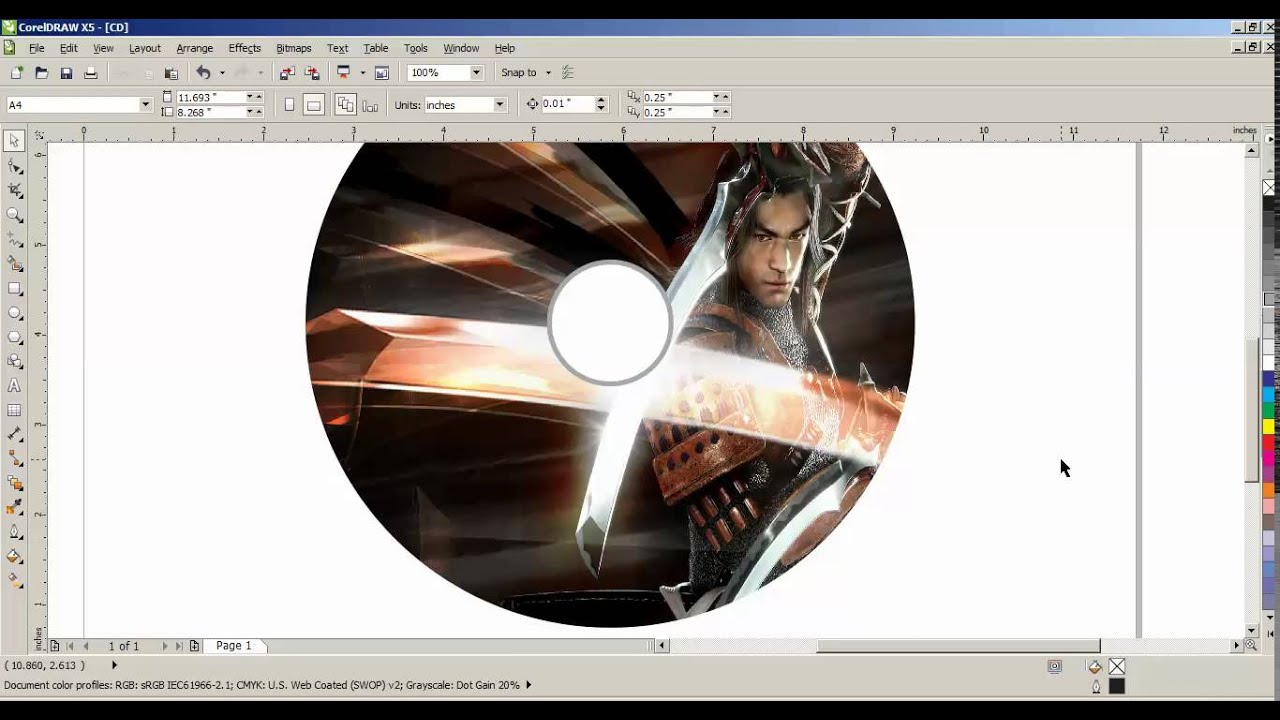Open a file with folder icon

(41, 73)
